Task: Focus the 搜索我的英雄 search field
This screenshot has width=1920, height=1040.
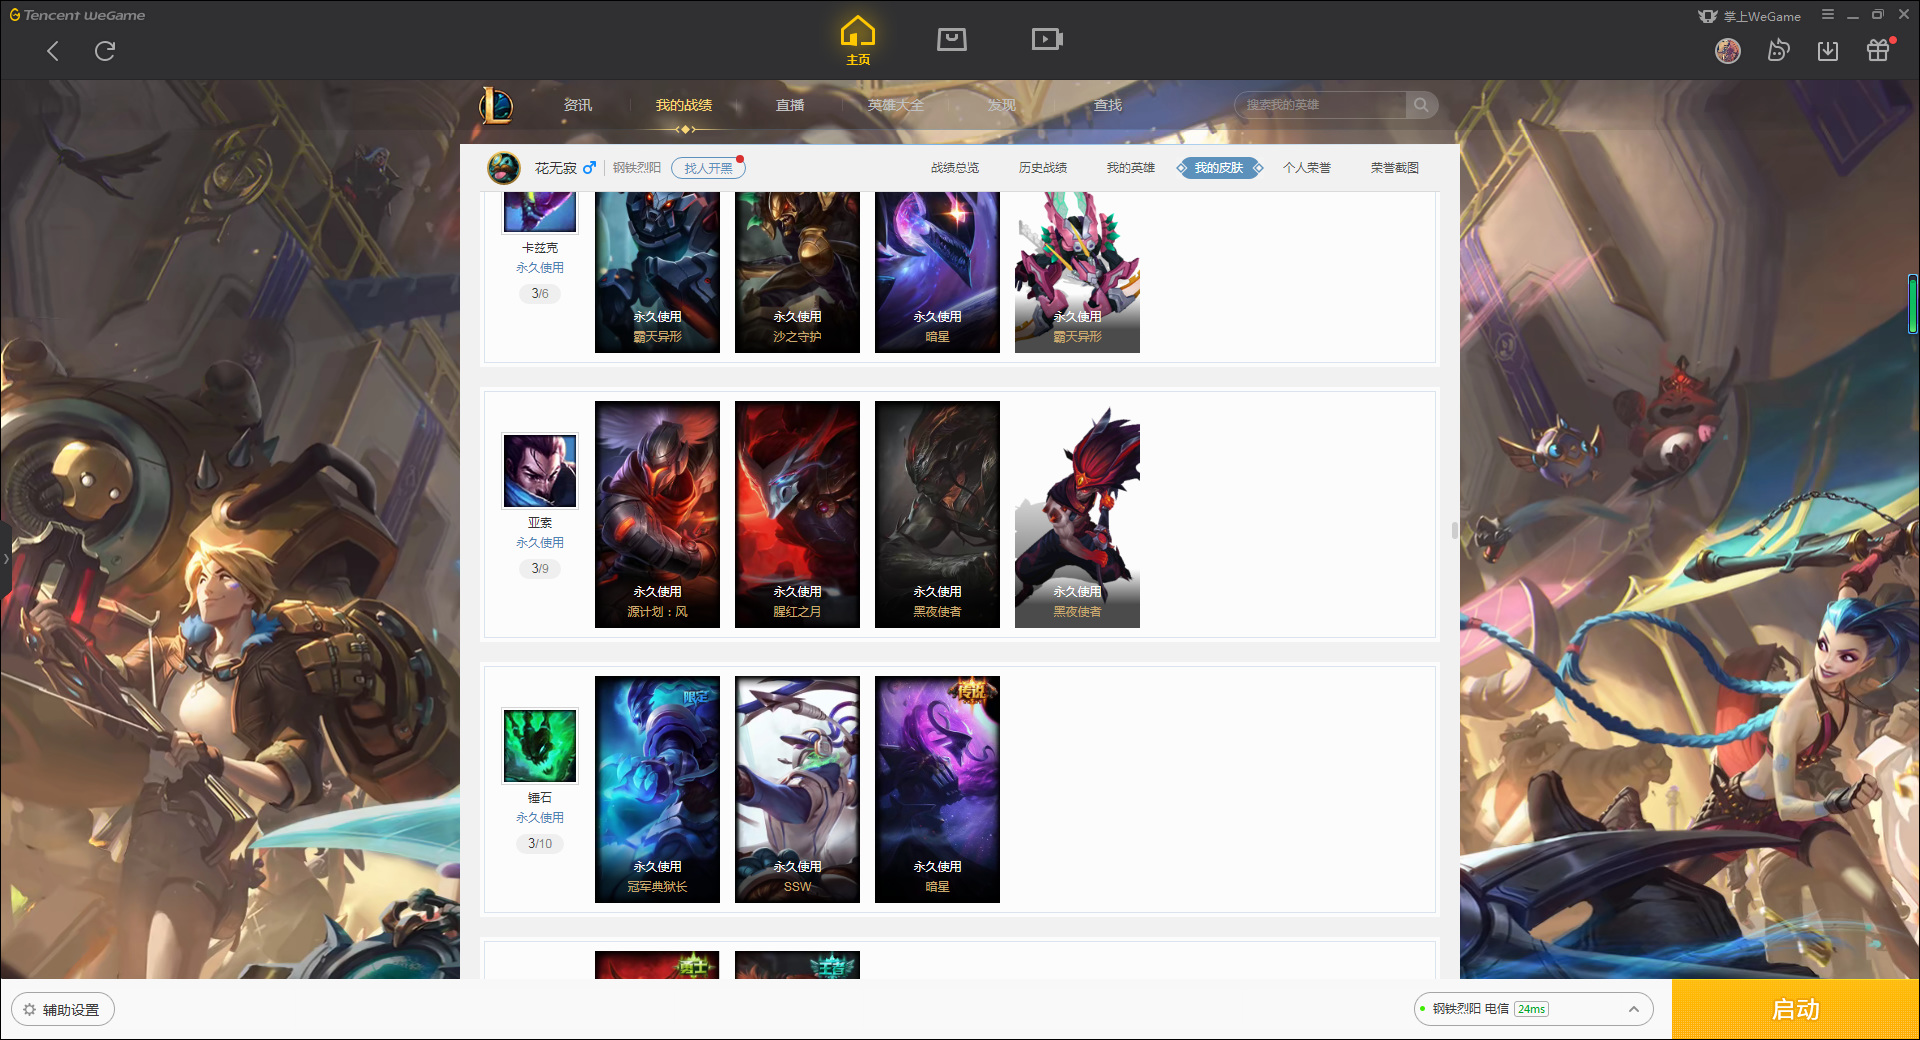Action: point(1320,105)
